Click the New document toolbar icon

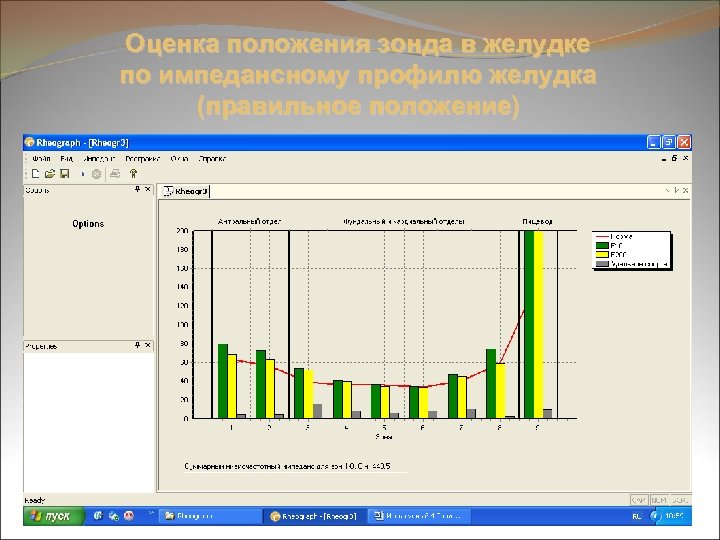35,174
